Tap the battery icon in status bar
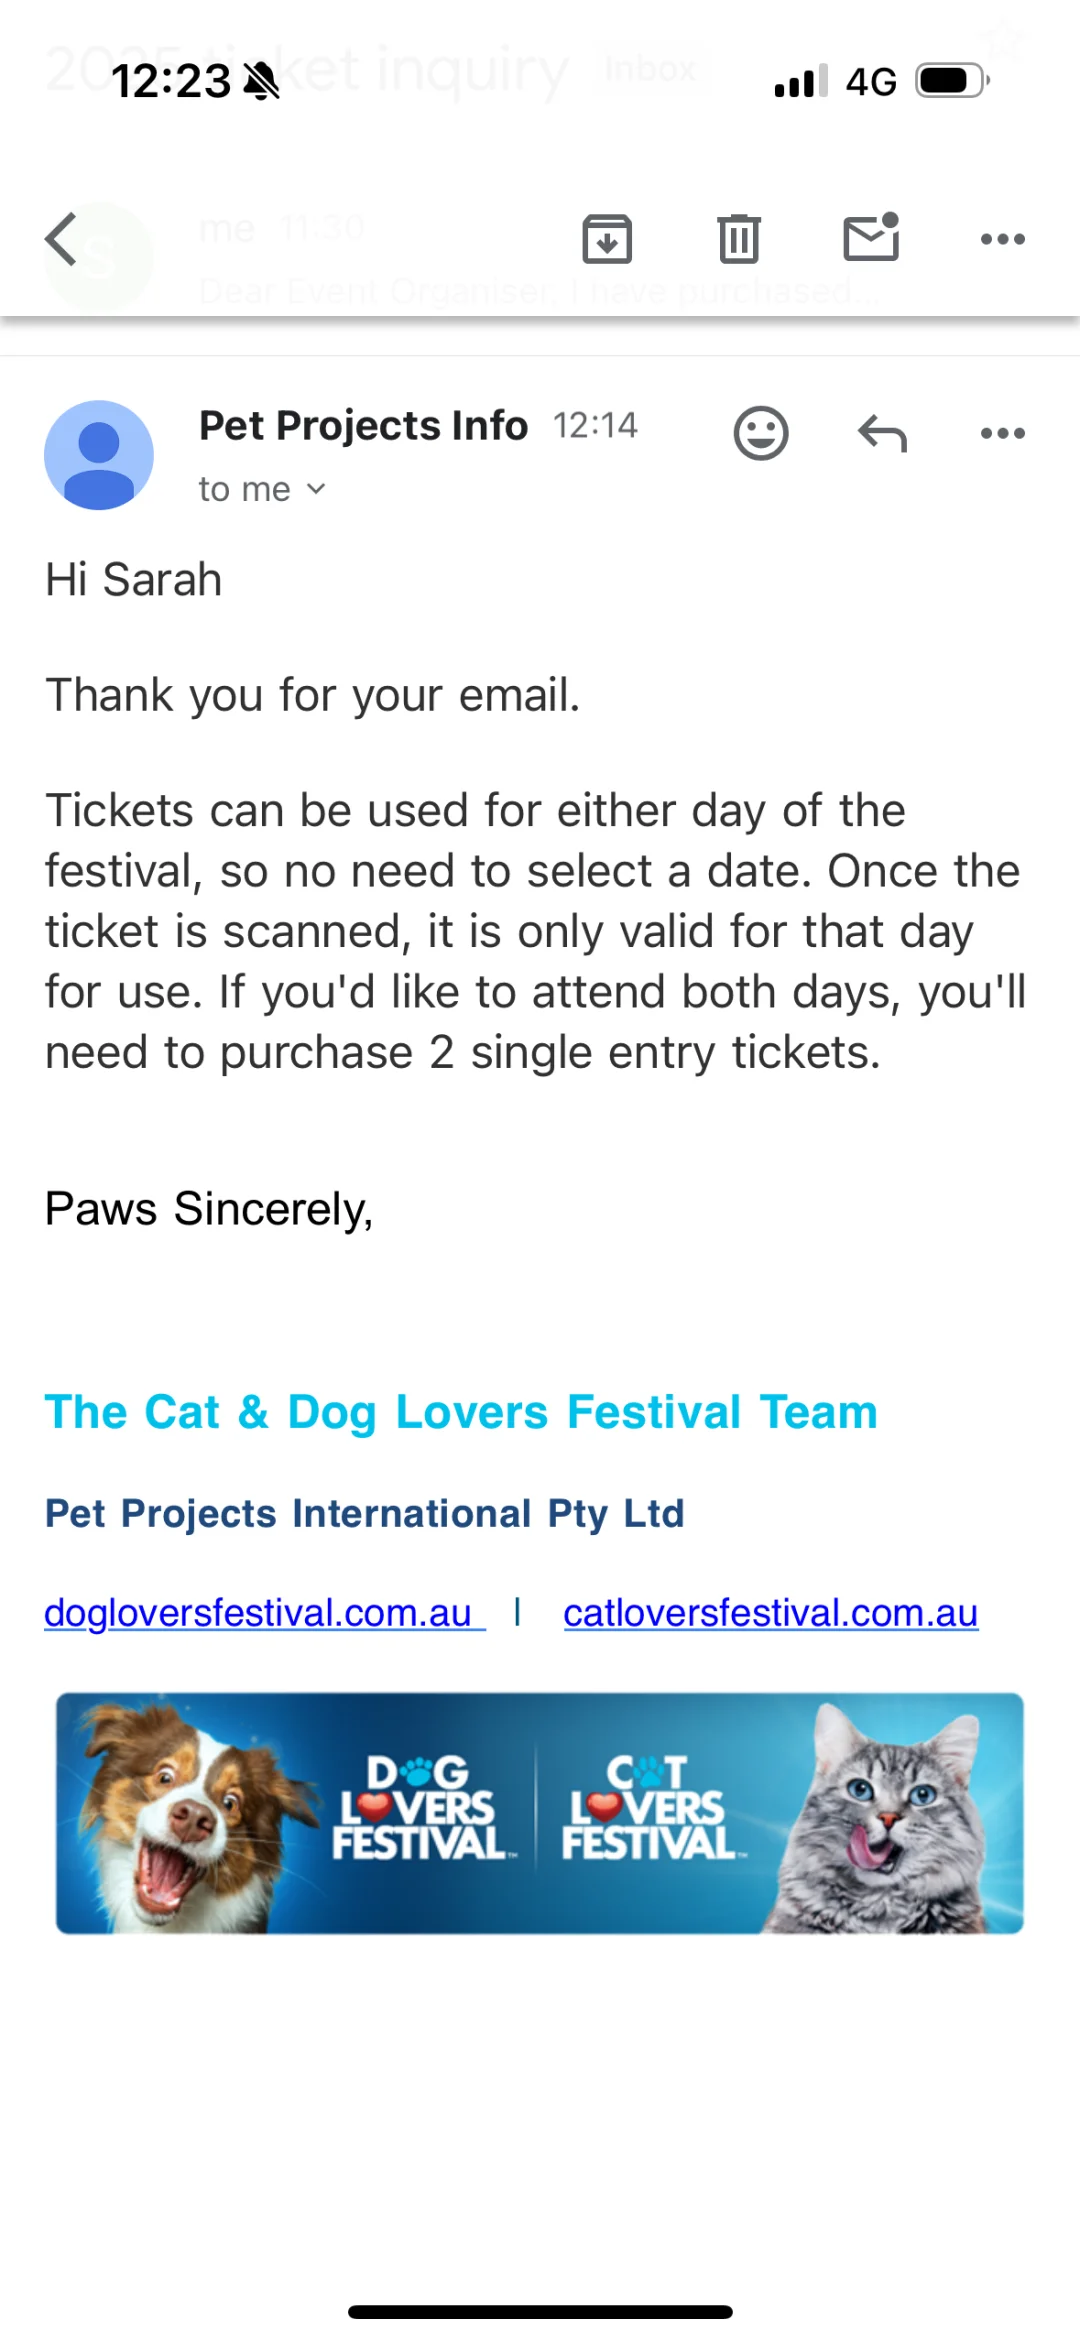Viewport: 1080px width, 2341px height. [x=953, y=81]
